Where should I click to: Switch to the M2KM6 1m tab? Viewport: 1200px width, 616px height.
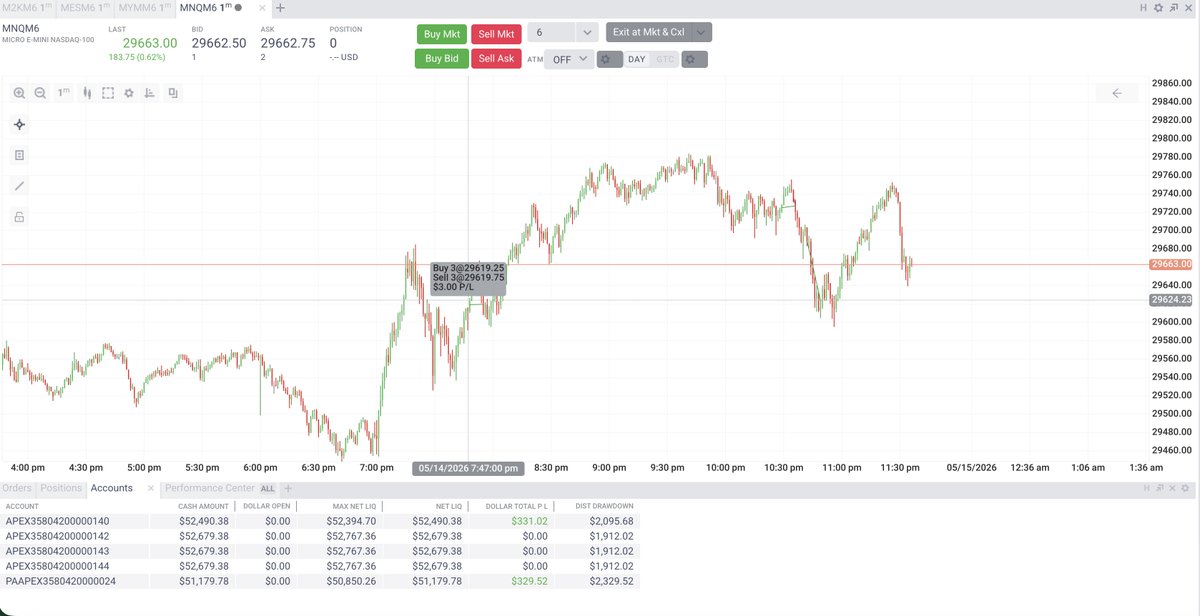pos(26,7)
